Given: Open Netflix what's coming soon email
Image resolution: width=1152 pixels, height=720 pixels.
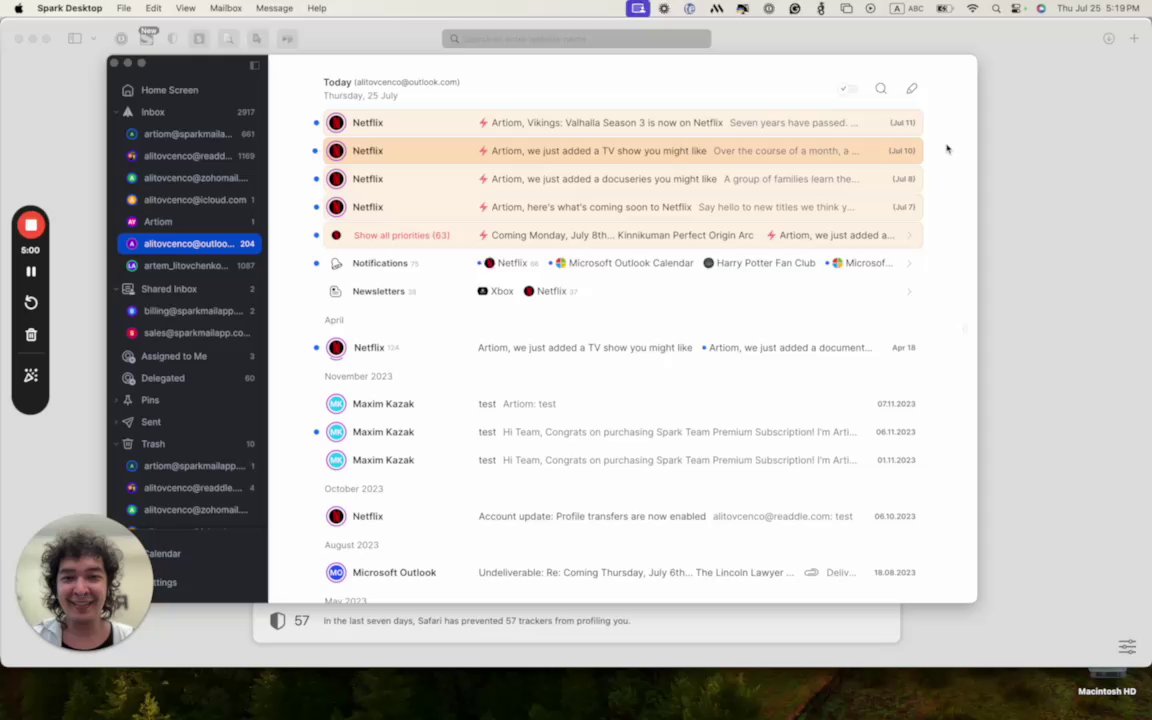Looking at the screenshot, I should pos(623,207).
